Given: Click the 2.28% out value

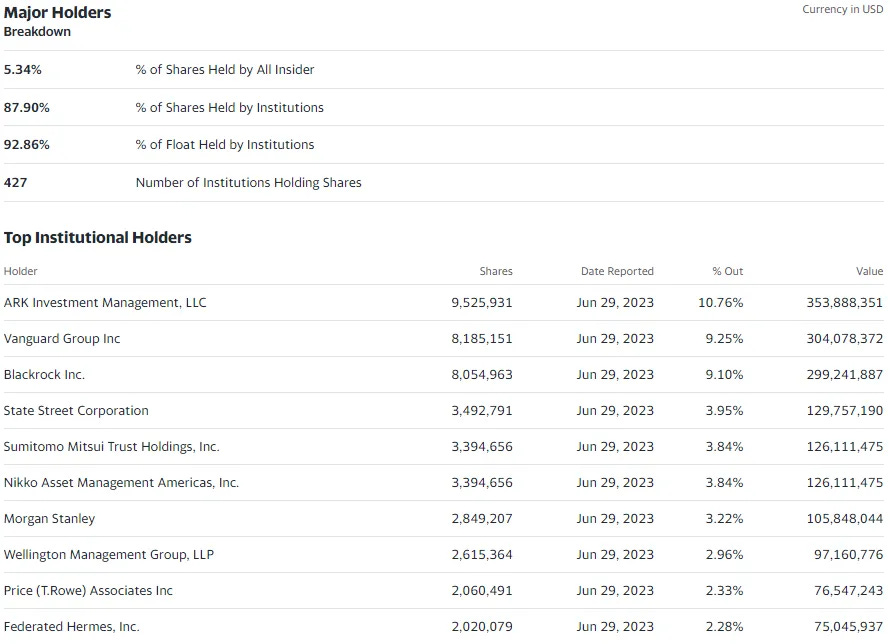Looking at the screenshot, I should [724, 627].
